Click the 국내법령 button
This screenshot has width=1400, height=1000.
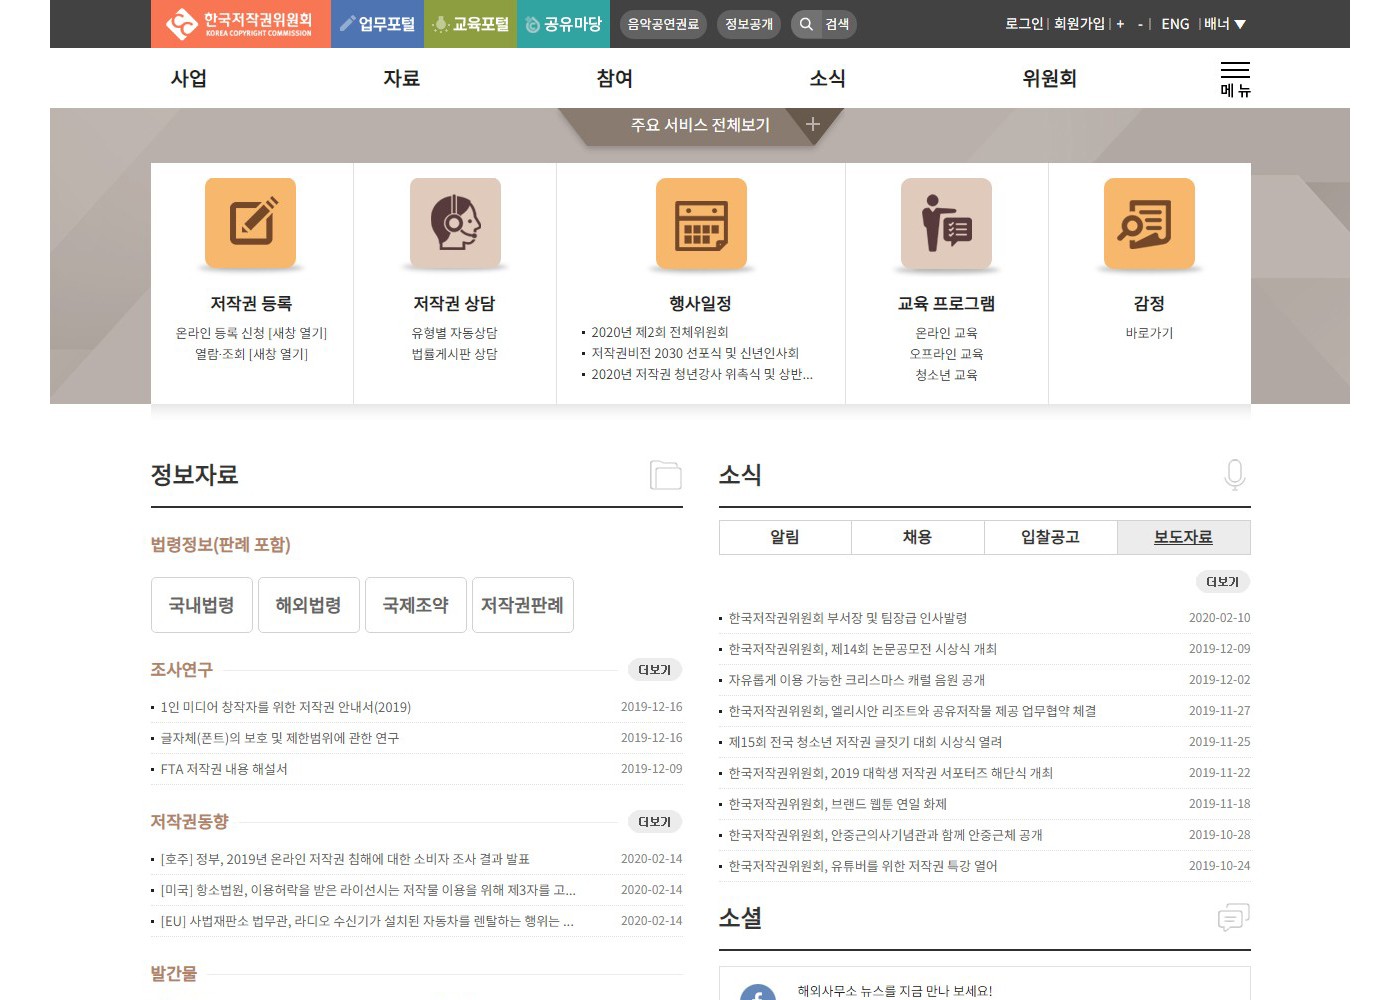(x=201, y=605)
